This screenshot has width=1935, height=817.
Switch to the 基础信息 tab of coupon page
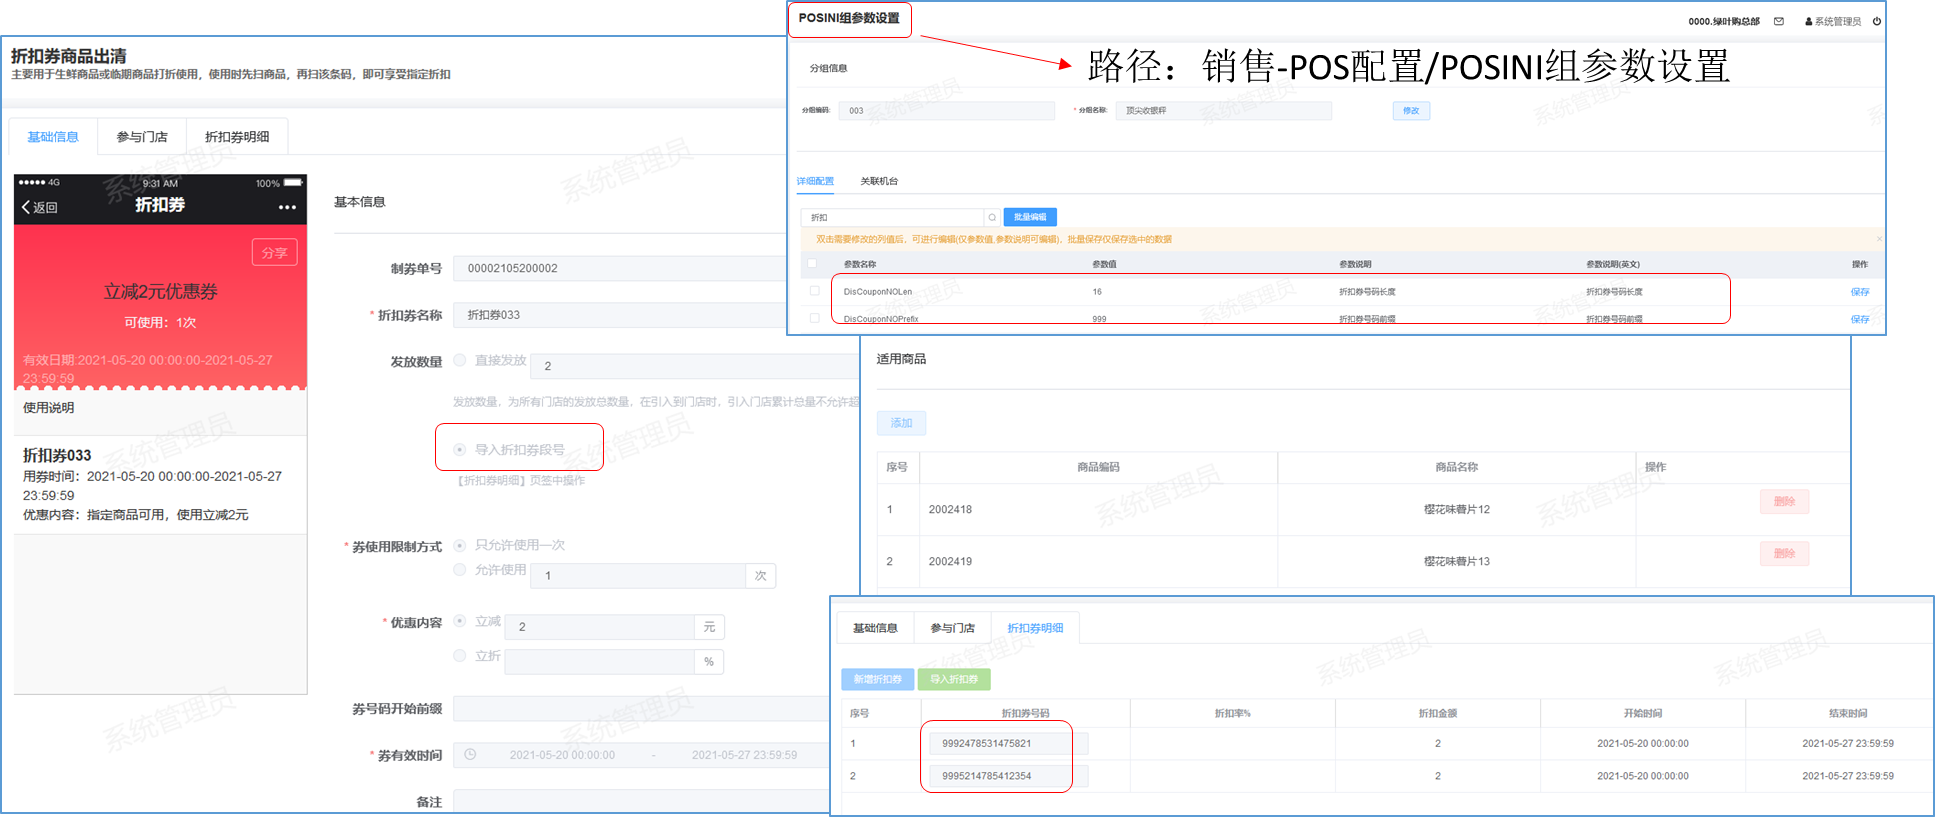click(x=53, y=137)
